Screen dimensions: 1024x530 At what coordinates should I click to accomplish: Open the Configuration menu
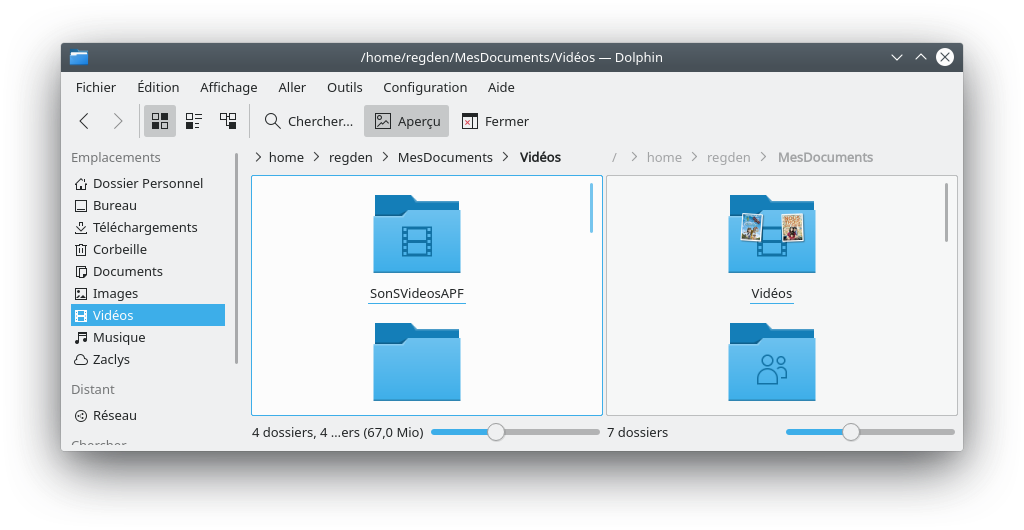coord(425,87)
